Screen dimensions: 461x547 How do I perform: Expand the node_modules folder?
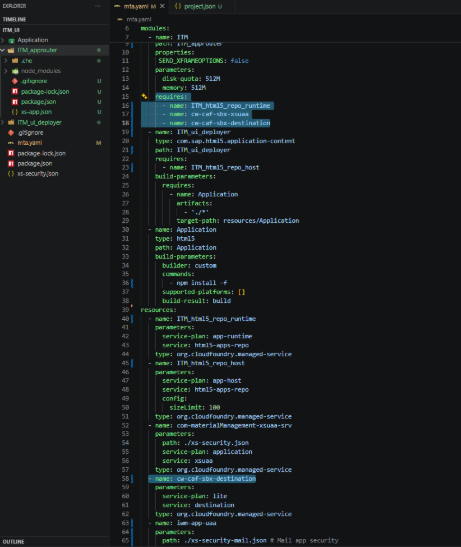point(6,71)
